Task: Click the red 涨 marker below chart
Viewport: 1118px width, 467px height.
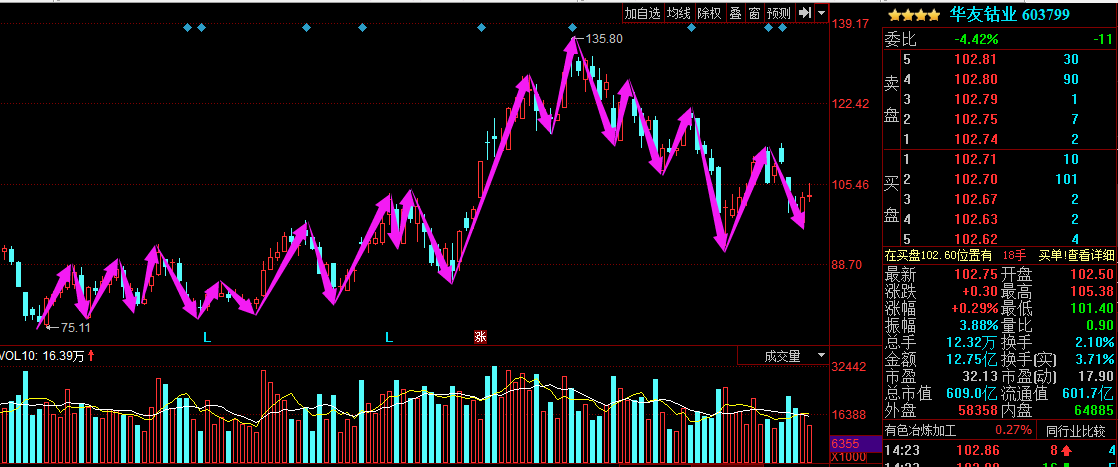Action: 481,337
